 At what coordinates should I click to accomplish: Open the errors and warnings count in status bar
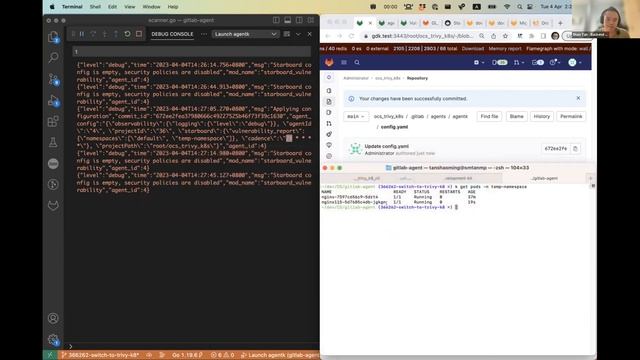(222, 355)
